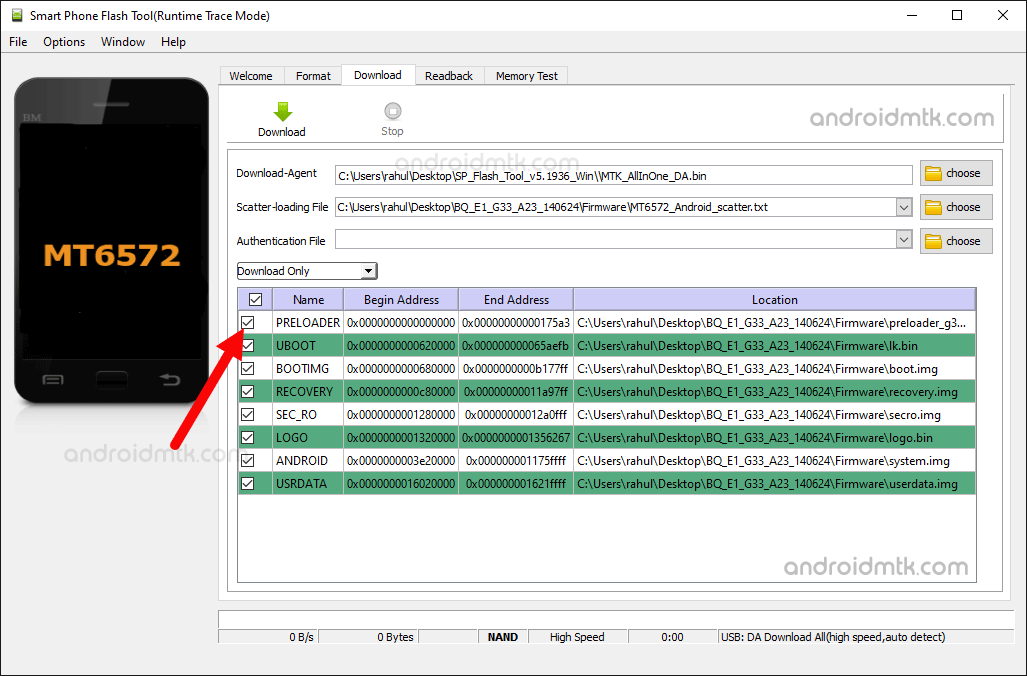Uncheck the SEC_RO checkbox
Viewport: 1027px width, 676px height.
248,414
